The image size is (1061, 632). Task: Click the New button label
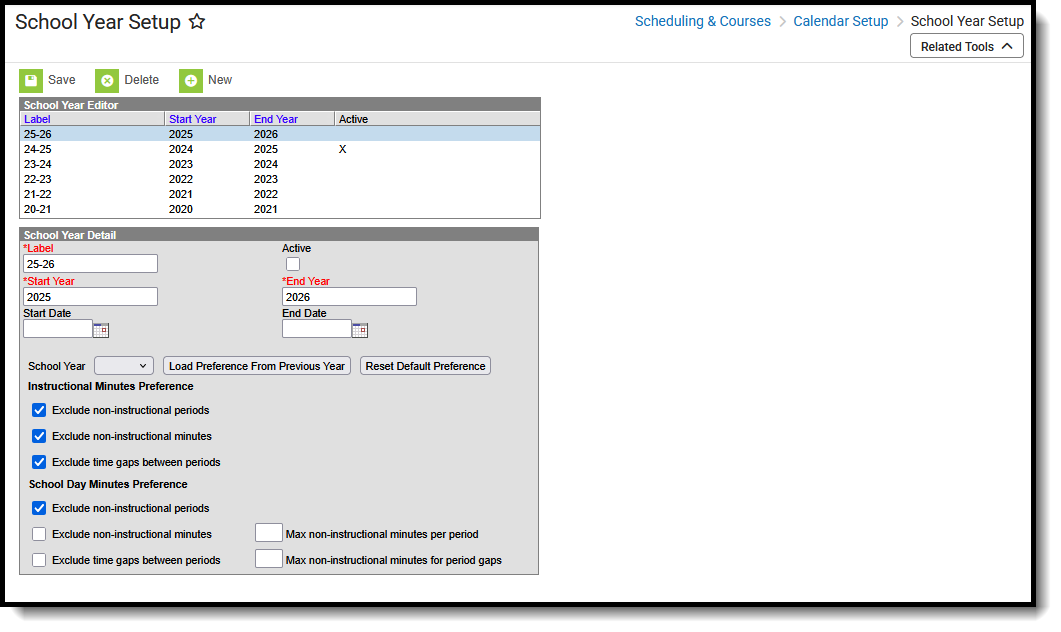(x=220, y=80)
